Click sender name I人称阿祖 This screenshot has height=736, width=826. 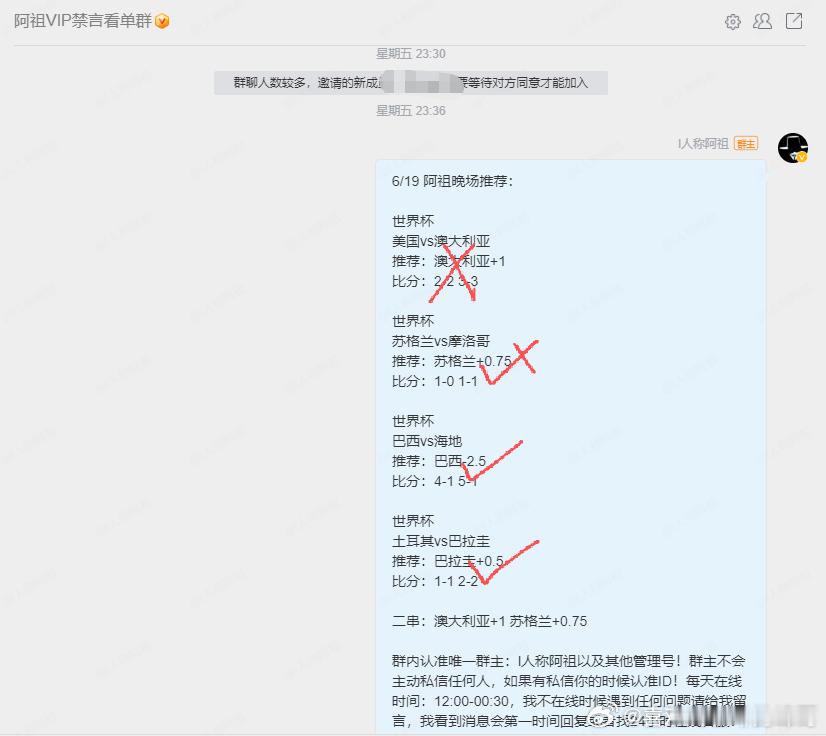(703, 143)
